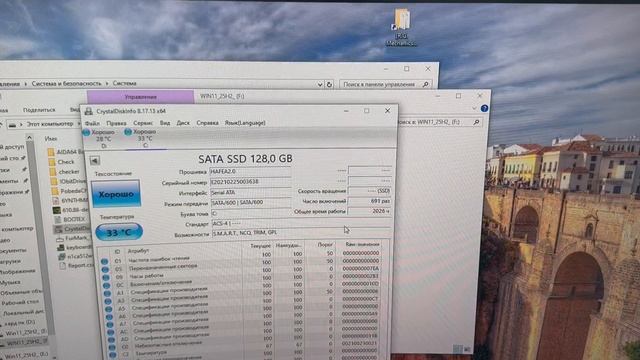Screen dimensions: 640x360
Task: Click the SATA SSD 128,0 GB heading
Action: [x=245, y=159]
